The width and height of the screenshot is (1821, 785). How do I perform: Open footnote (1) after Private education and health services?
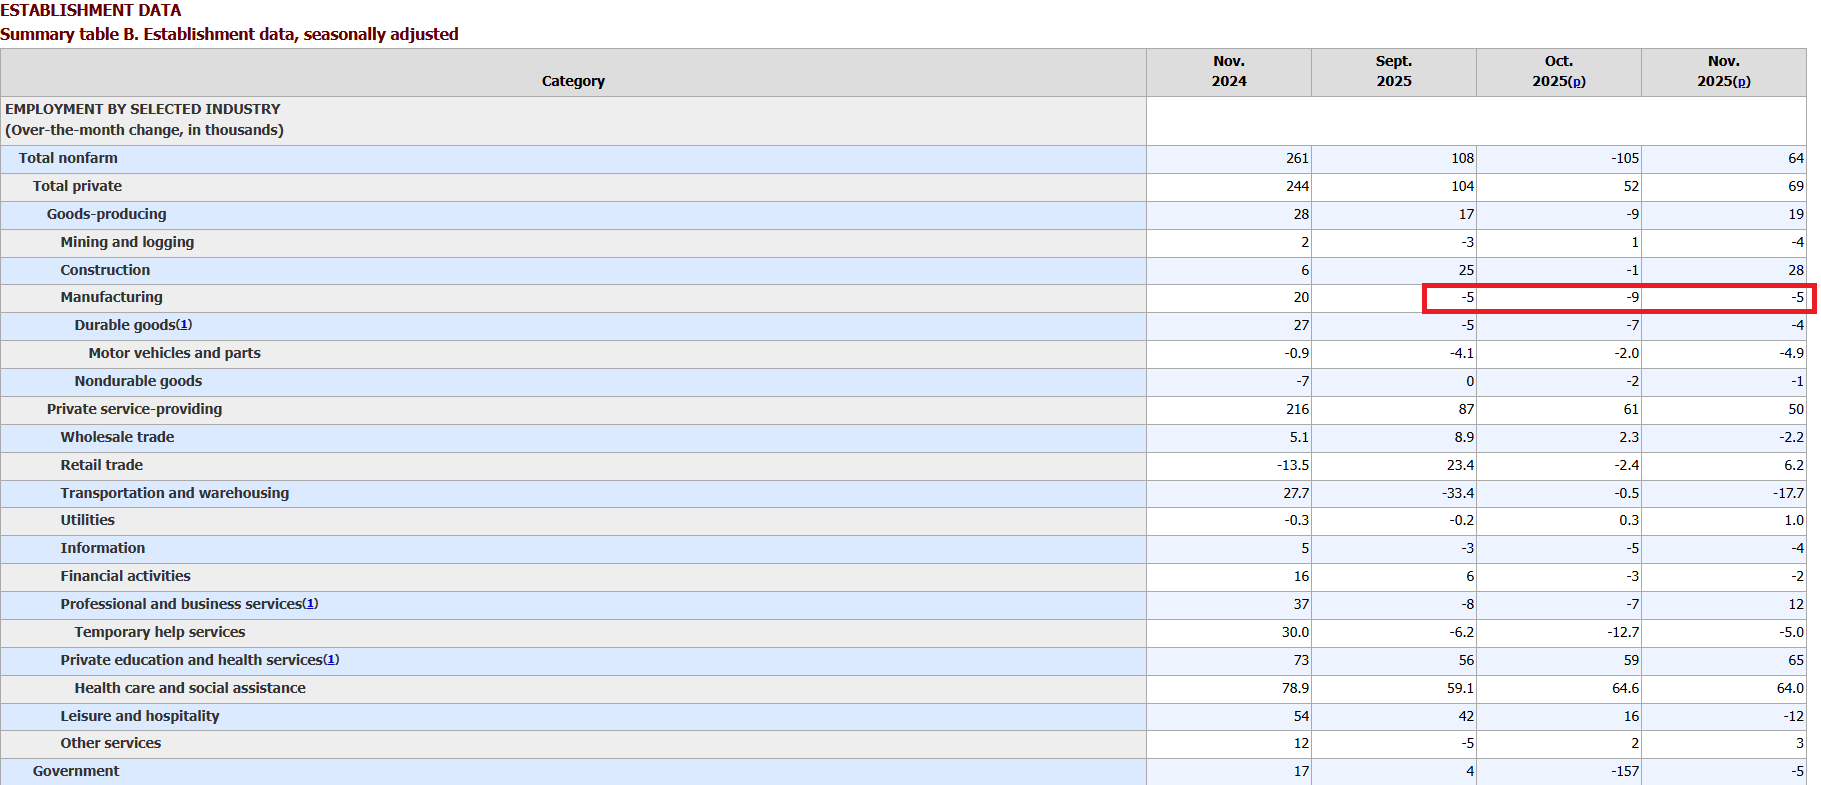pyautogui.click(x=331, y=660)
